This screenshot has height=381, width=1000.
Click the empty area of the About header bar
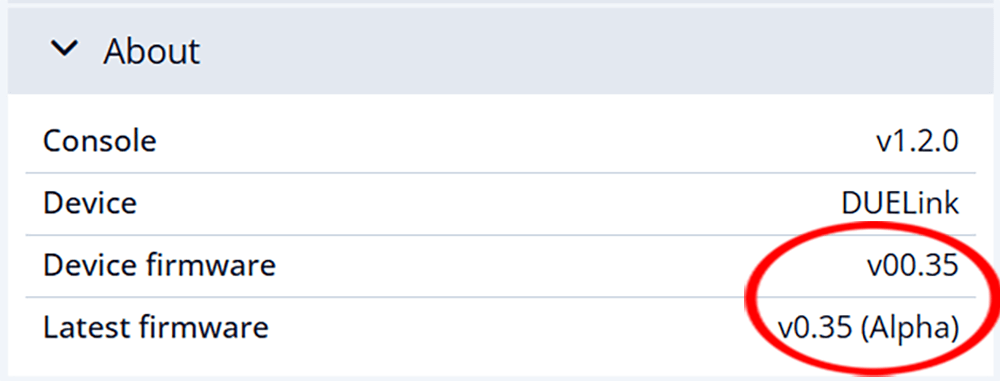coord(574,50)
